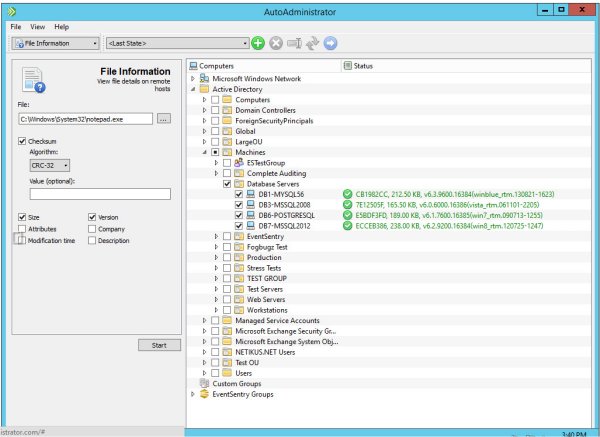This screenshot has height=437, width=600.
Task: Click the gray refresh arrows toolbar icon
Action: click(312, 43)
